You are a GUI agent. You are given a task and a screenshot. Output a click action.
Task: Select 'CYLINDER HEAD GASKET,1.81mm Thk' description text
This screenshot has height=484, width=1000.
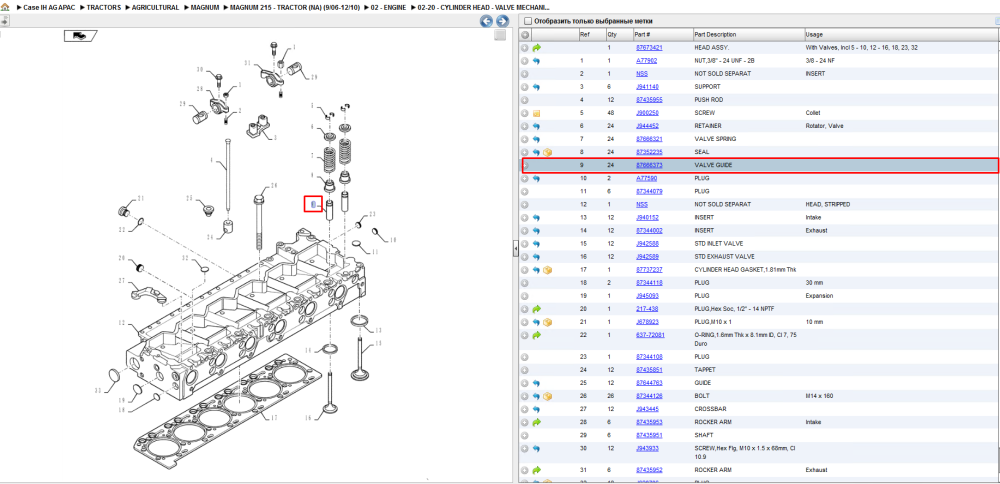745,270
